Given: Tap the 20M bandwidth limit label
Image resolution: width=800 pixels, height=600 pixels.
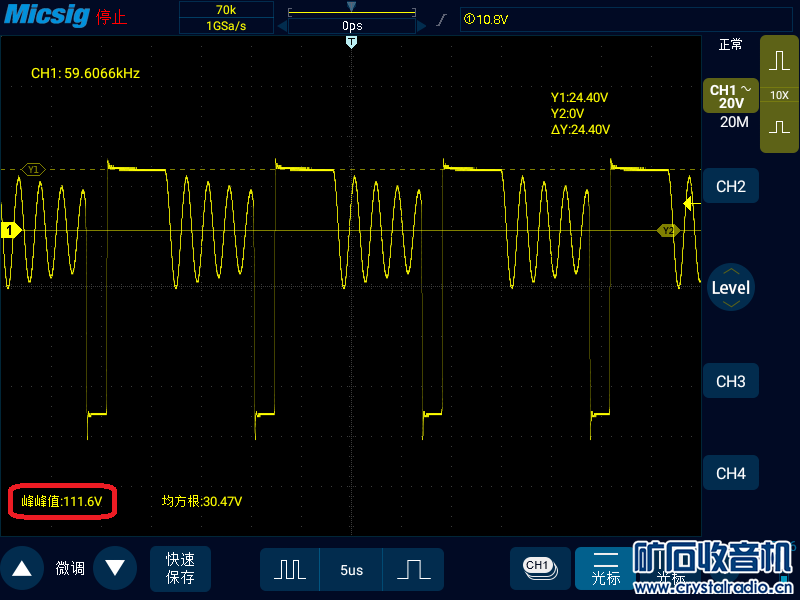Looking at the screenshot, I should point(734,122).
